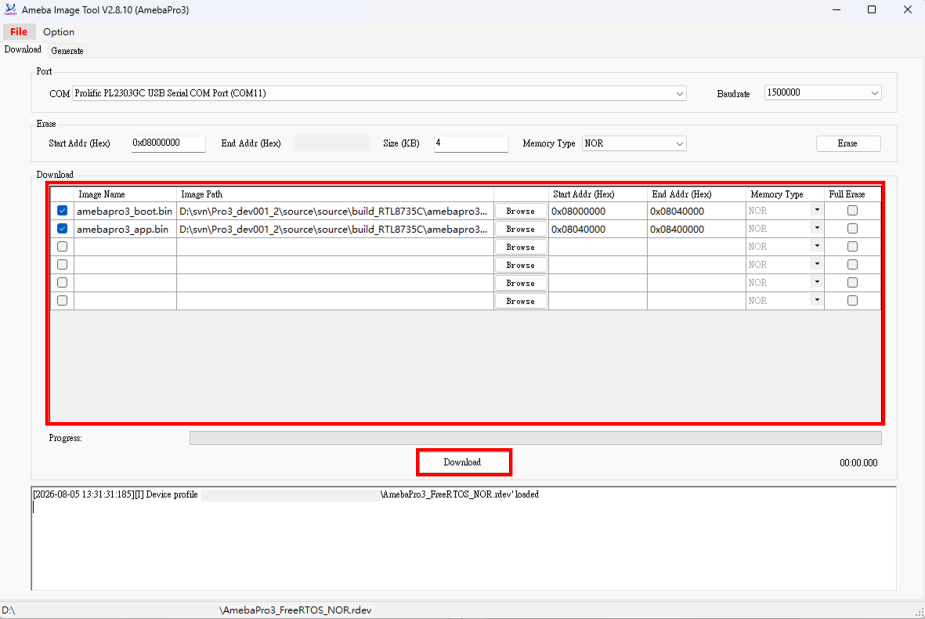Click the Ameba Image Tool app icon
This screenshot has height=619, width=925.
pyautogui.click(x=10, y=9)
